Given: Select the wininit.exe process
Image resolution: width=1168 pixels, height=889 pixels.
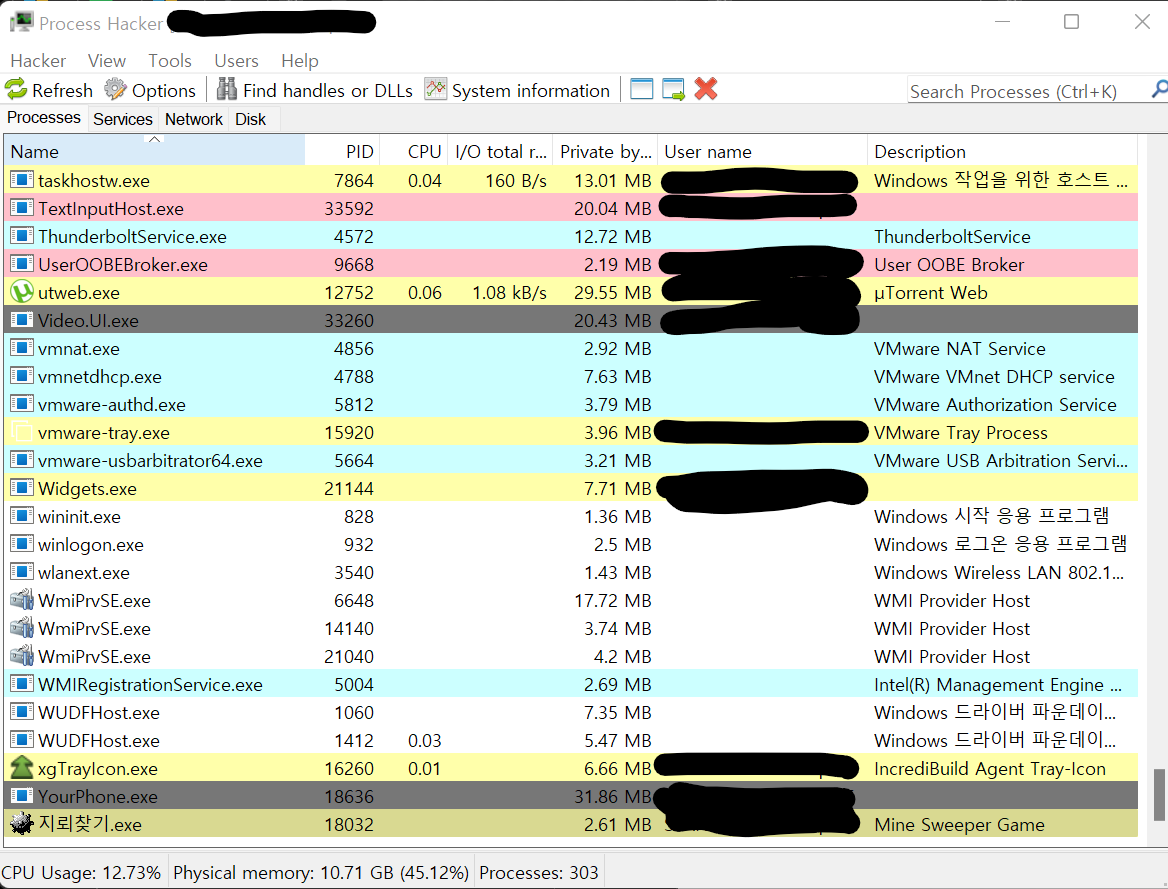Looking at the screenshot, I should tap(571, 516).
